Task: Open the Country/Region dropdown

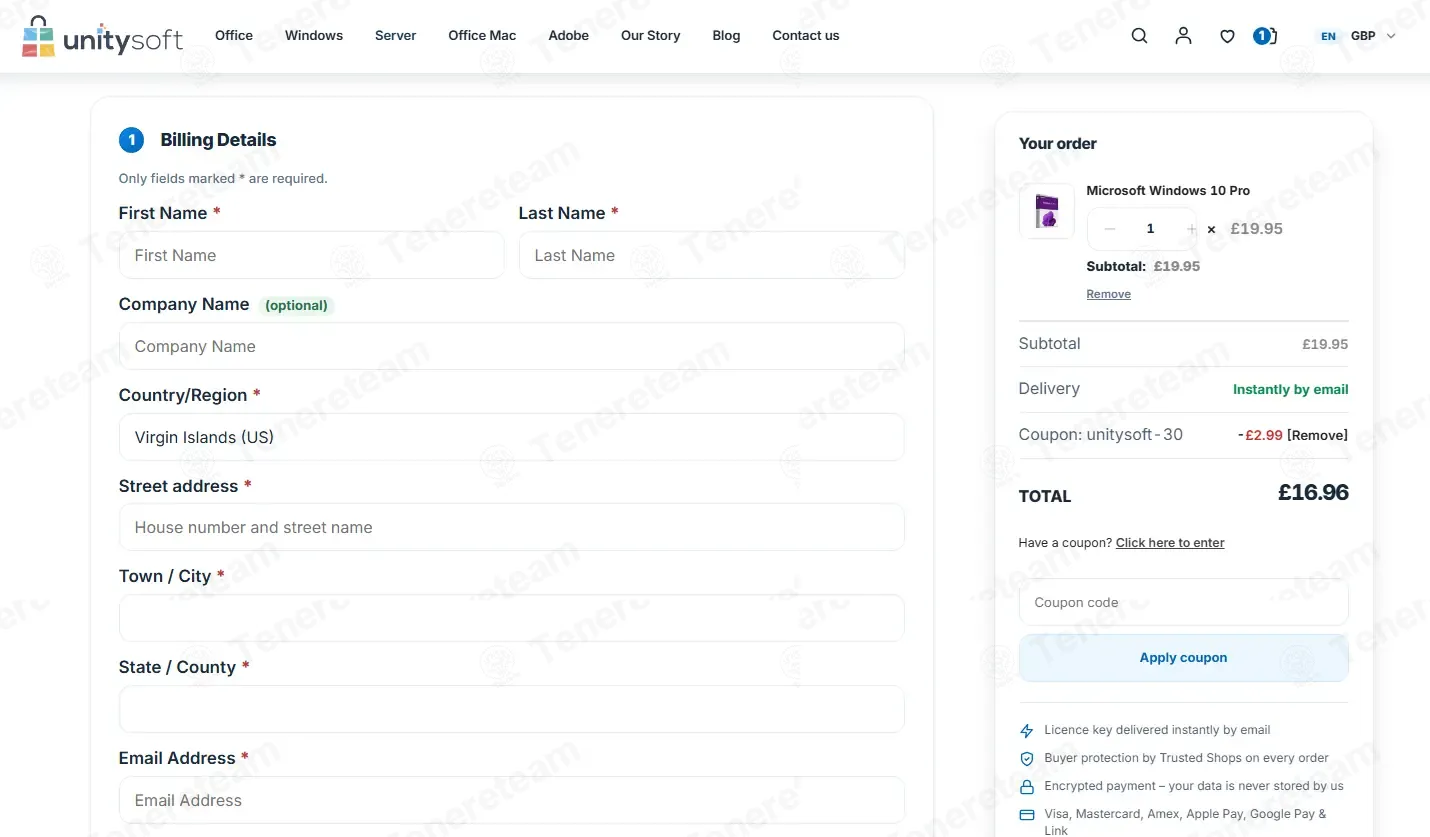Action: [512, 437]
